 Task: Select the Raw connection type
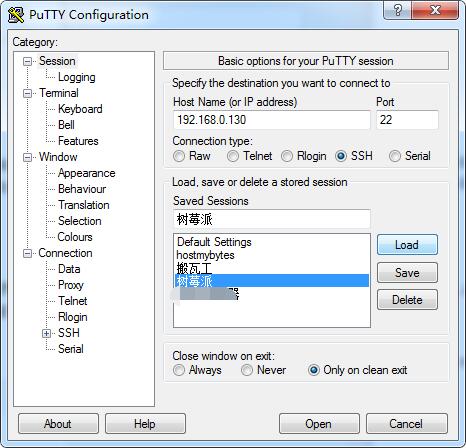click(x=179, y=156)
